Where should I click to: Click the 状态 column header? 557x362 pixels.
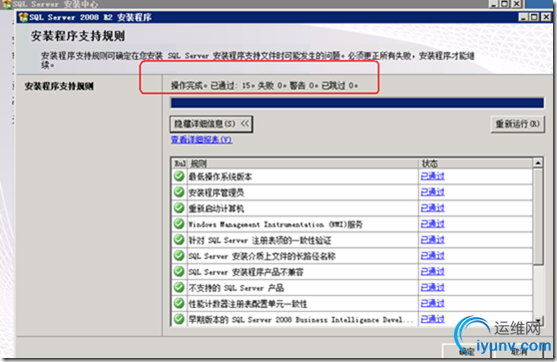[x=475, y=163]
